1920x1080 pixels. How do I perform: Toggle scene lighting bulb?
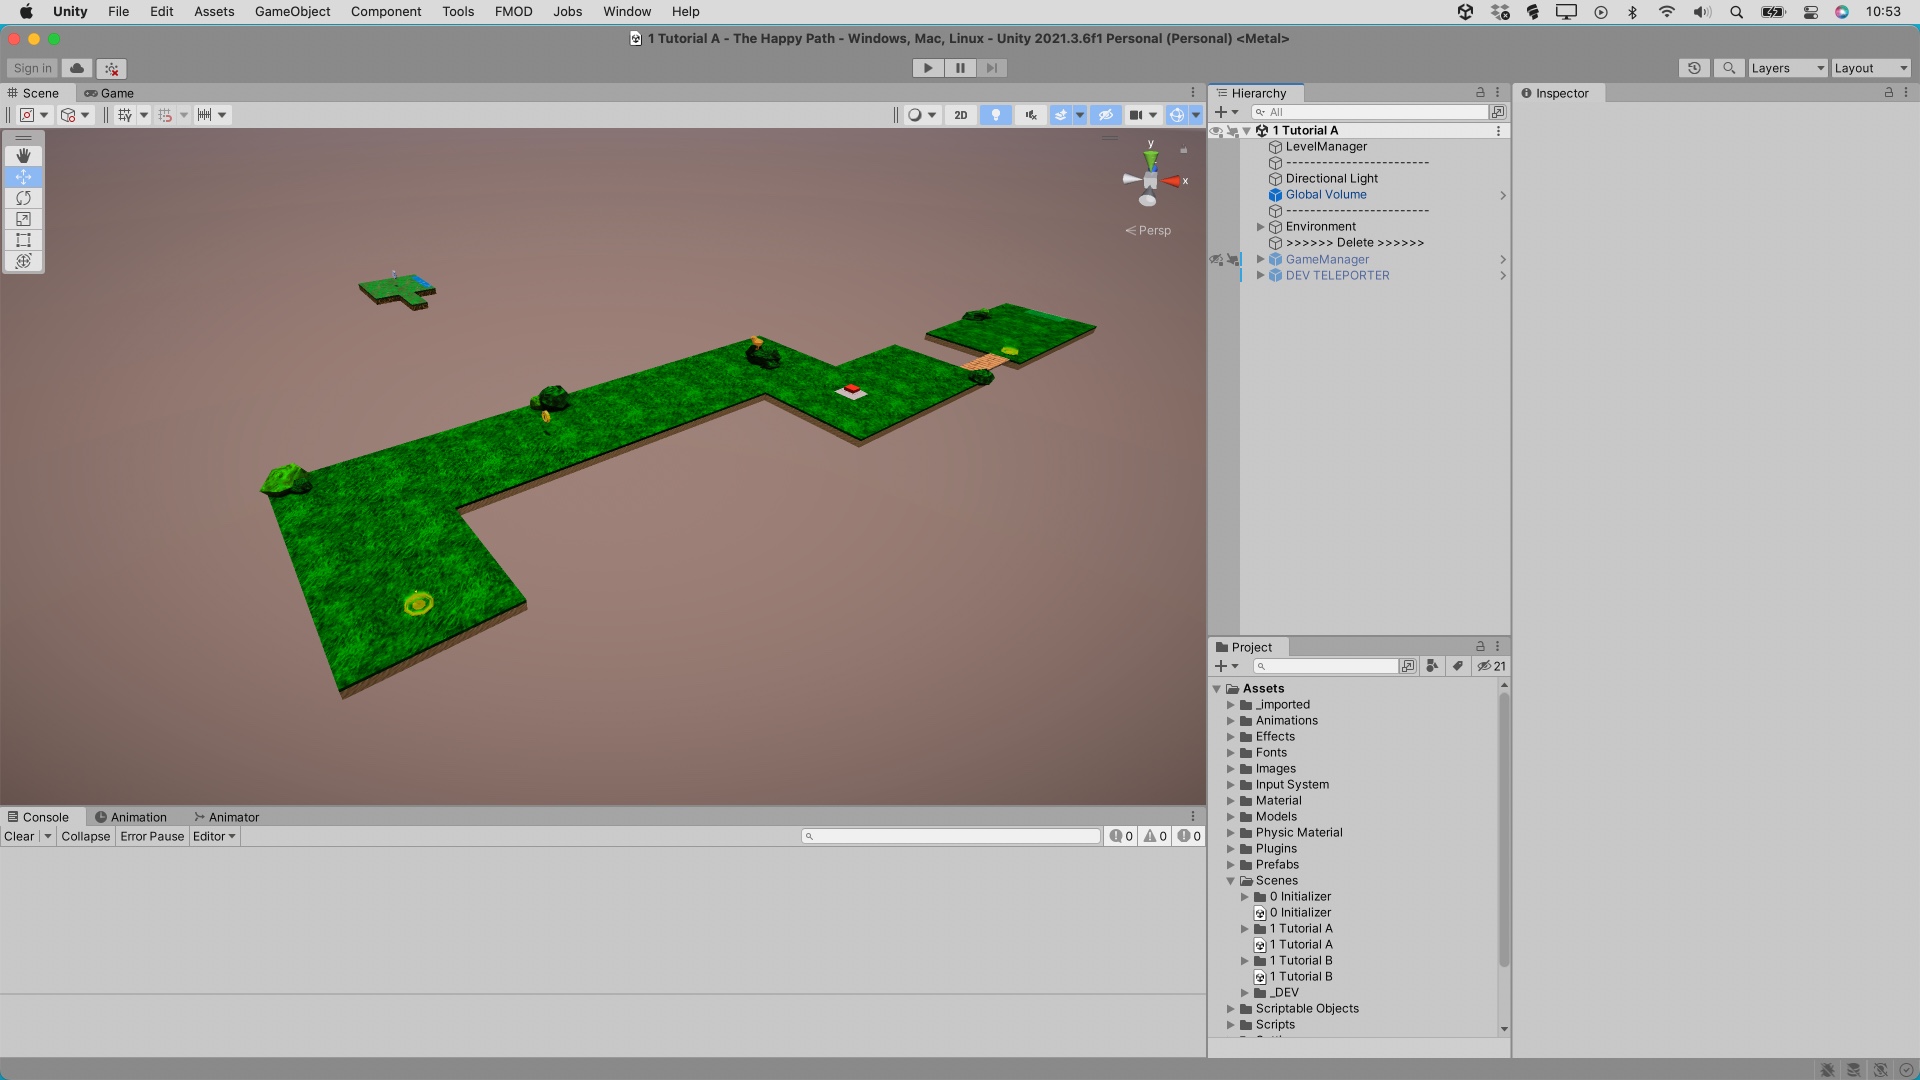pos(995,115)
